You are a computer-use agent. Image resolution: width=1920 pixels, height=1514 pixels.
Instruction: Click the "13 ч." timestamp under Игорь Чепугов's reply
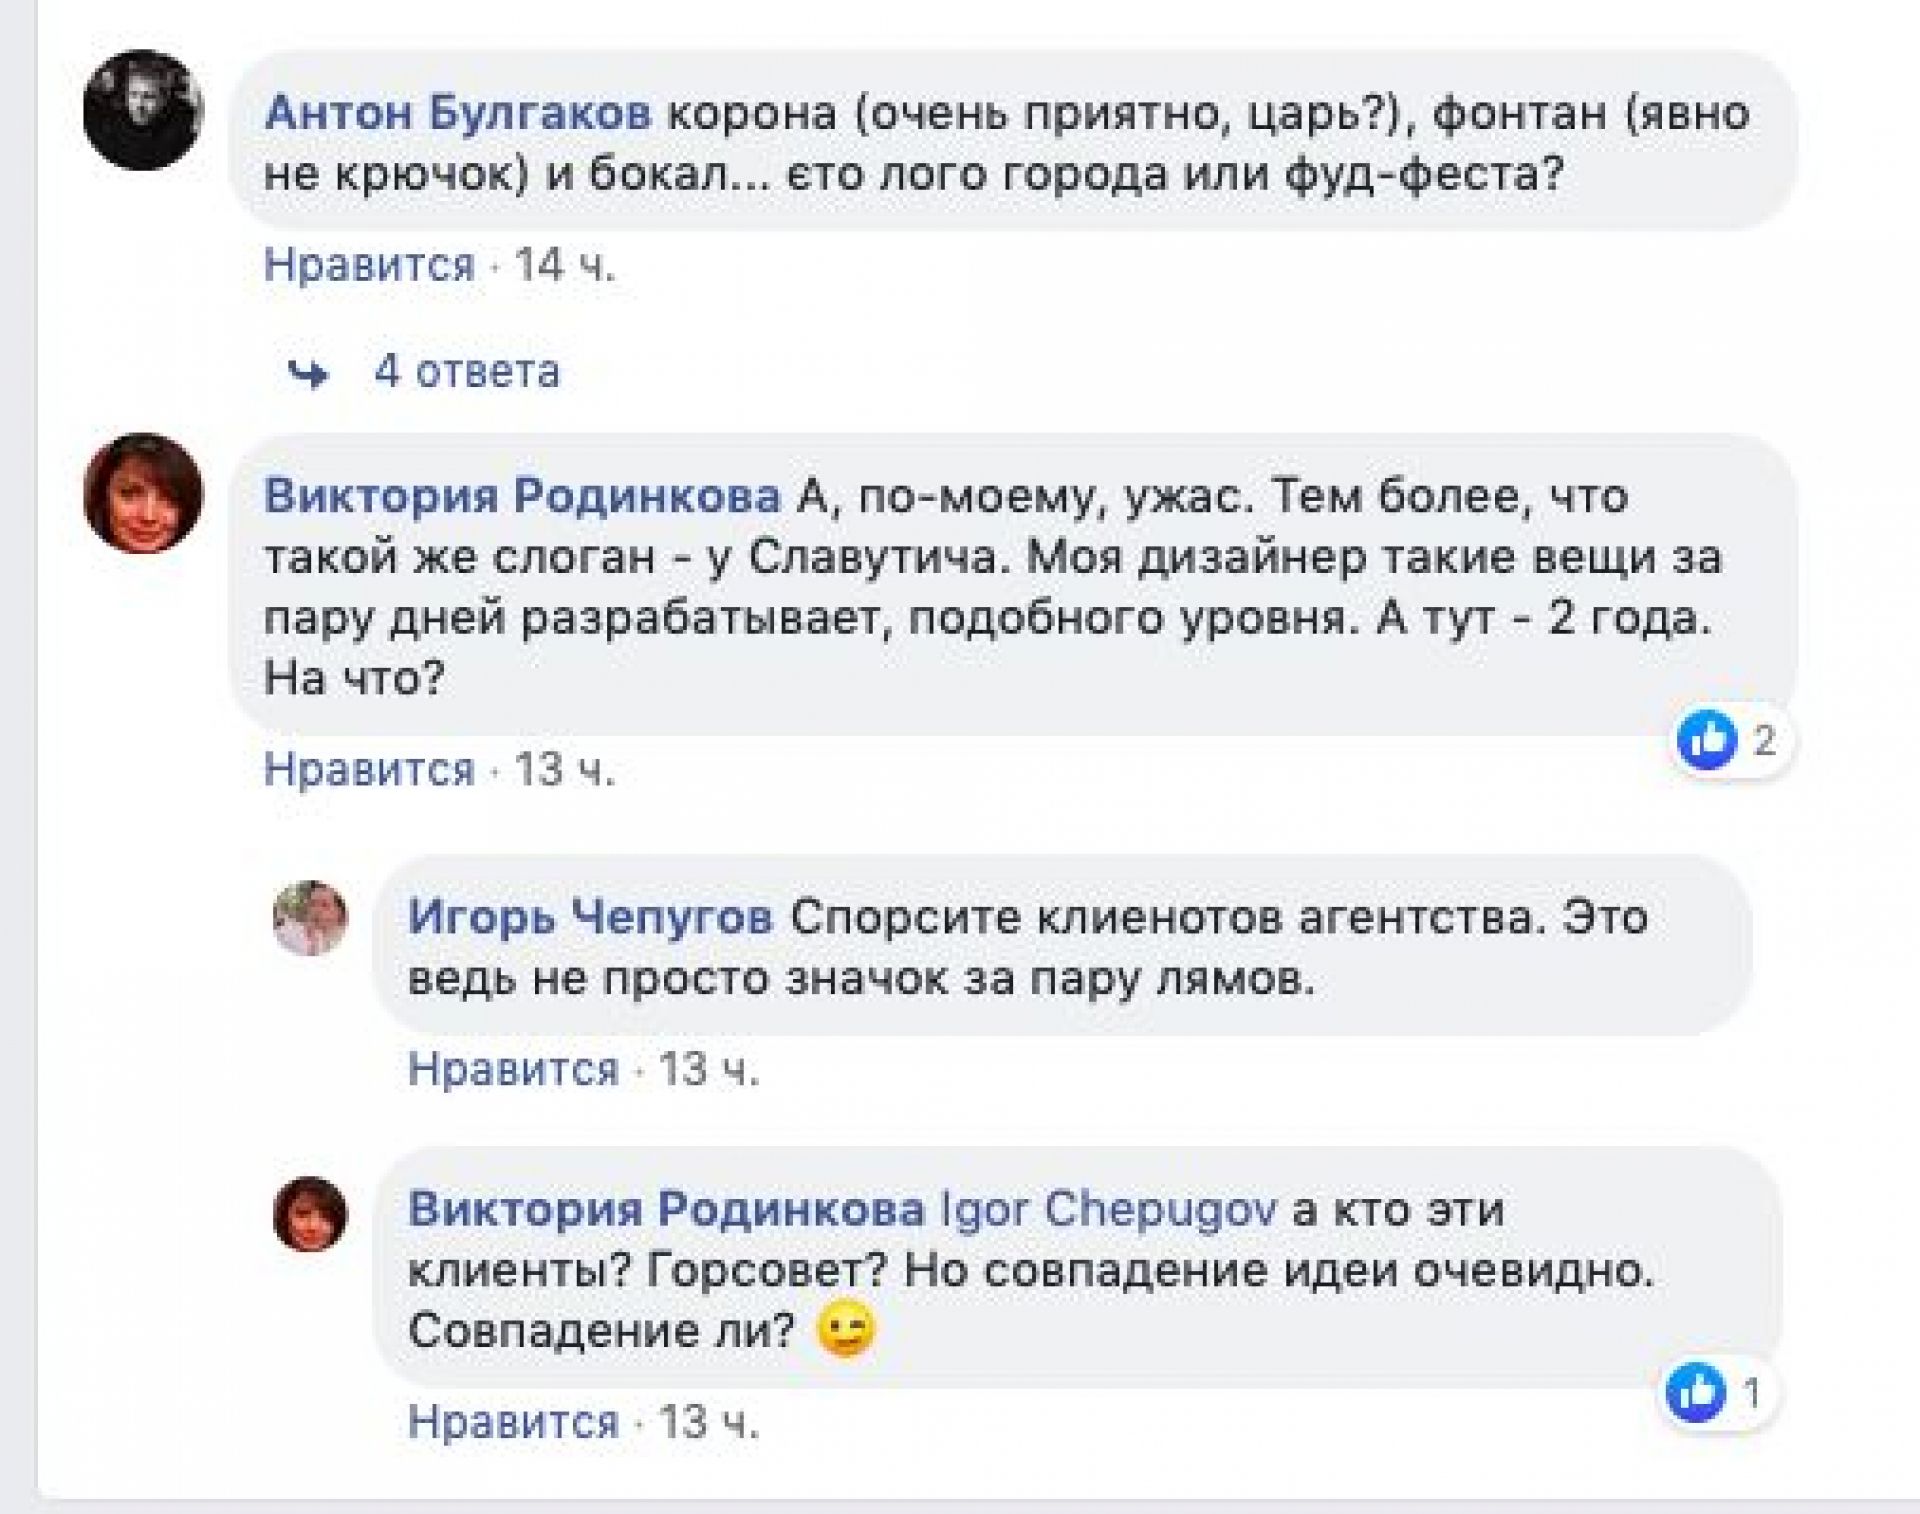click(x=708, y=1070)
